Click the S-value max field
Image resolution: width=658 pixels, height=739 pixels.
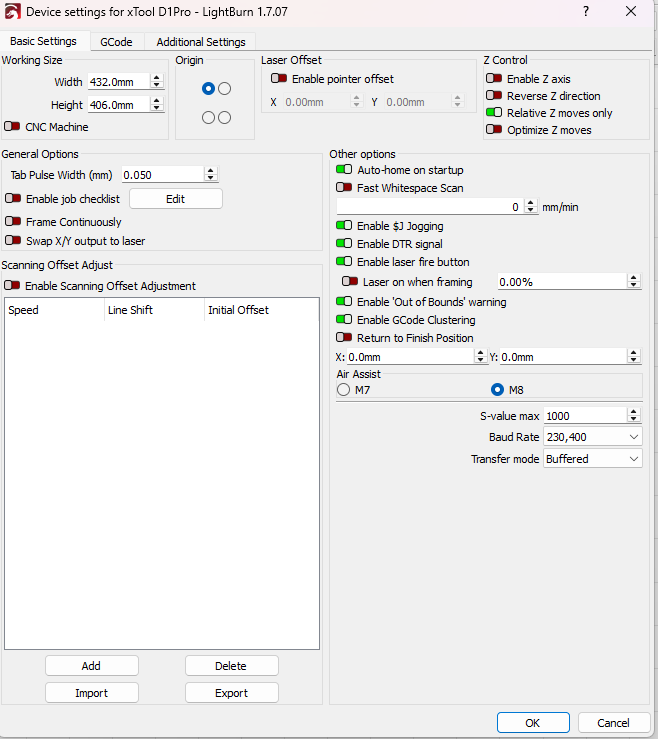(x=585, y=416)
